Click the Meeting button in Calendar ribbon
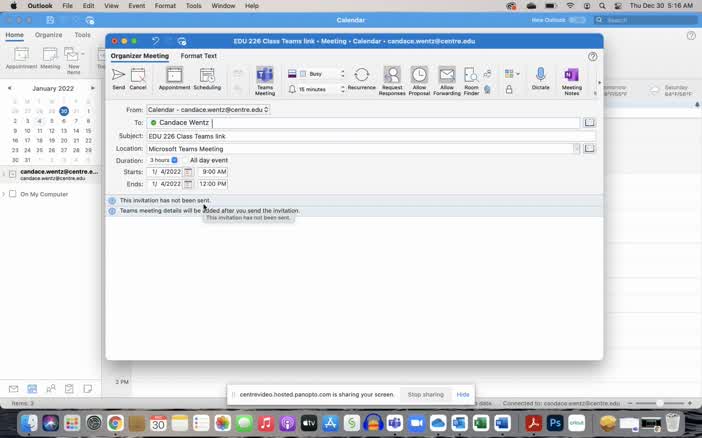 pyautogui.click(x=50, y=58)
